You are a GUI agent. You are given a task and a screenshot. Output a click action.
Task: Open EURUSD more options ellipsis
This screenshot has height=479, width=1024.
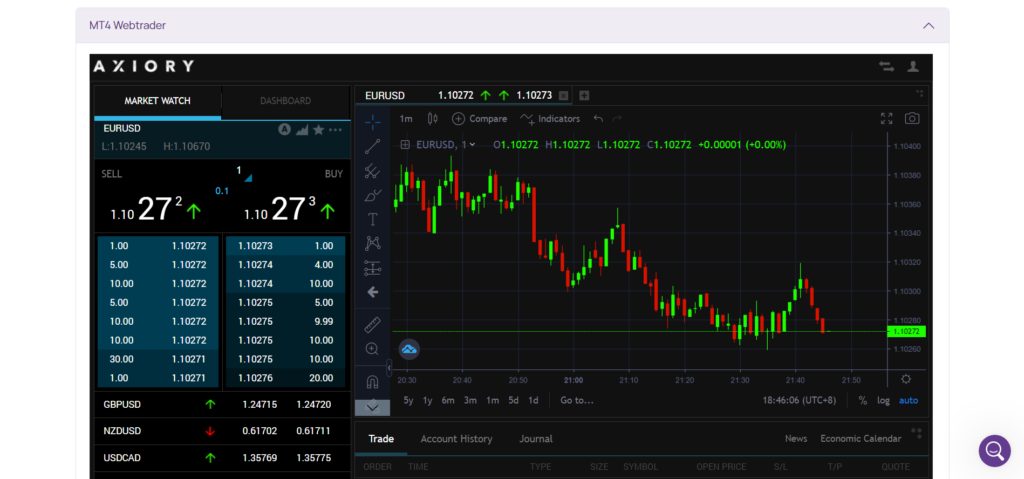336,130
